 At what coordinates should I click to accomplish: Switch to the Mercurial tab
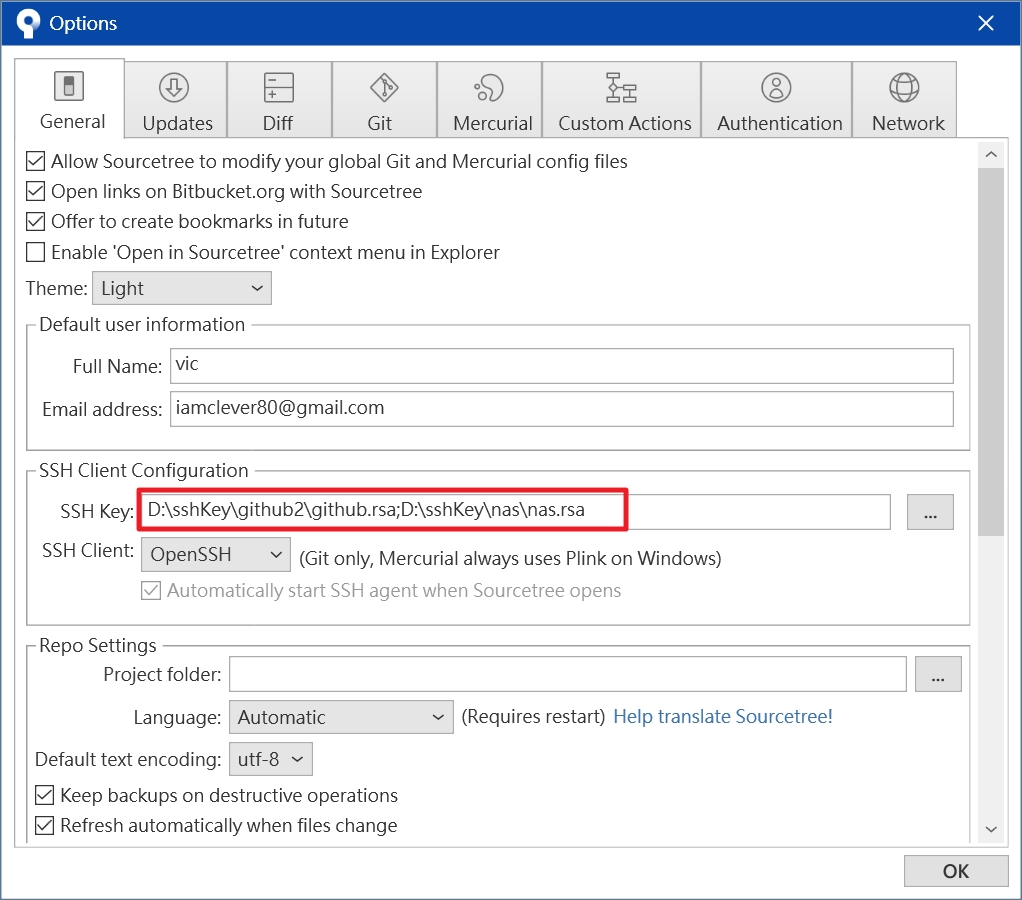tap(489, 100)
